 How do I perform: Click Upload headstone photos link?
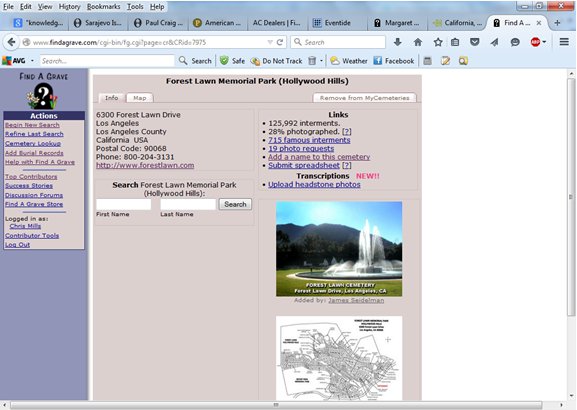point(314,184)
